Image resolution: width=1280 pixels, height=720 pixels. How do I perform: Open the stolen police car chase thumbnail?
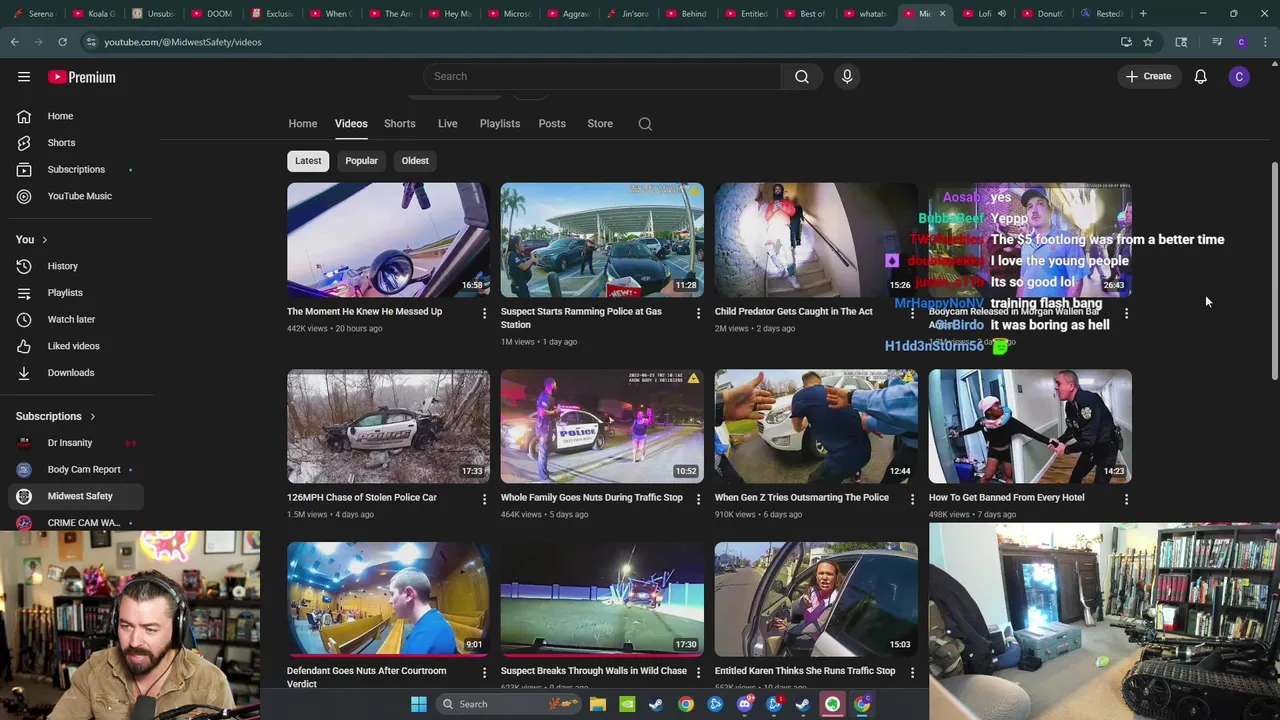388,427
